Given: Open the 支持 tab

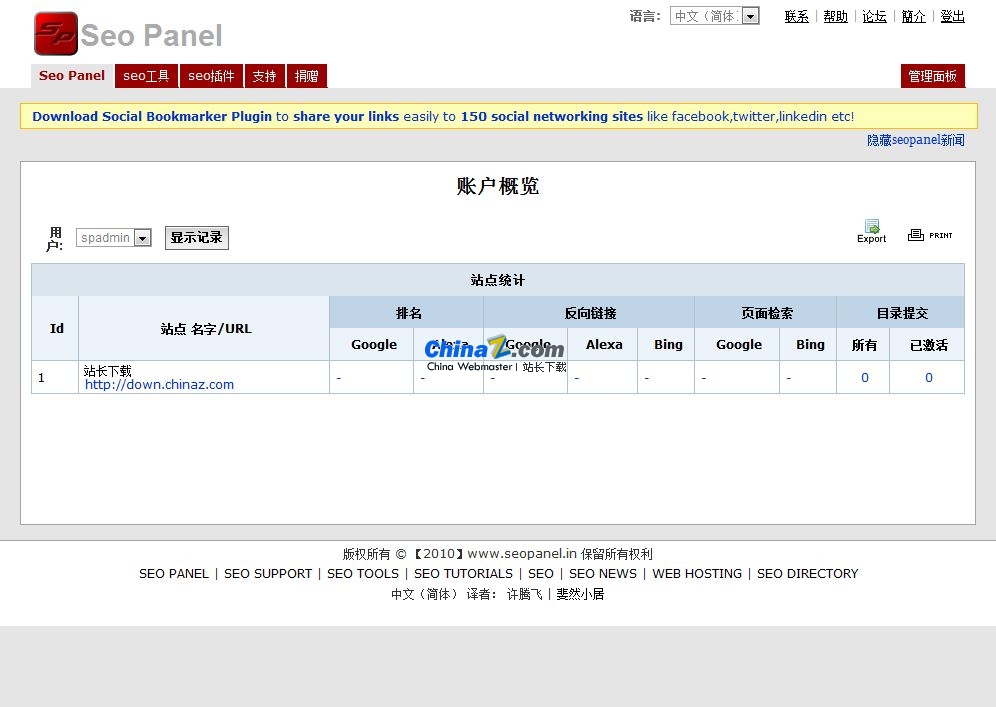Looking at the screenshot, I should click(x=264, y=76).
